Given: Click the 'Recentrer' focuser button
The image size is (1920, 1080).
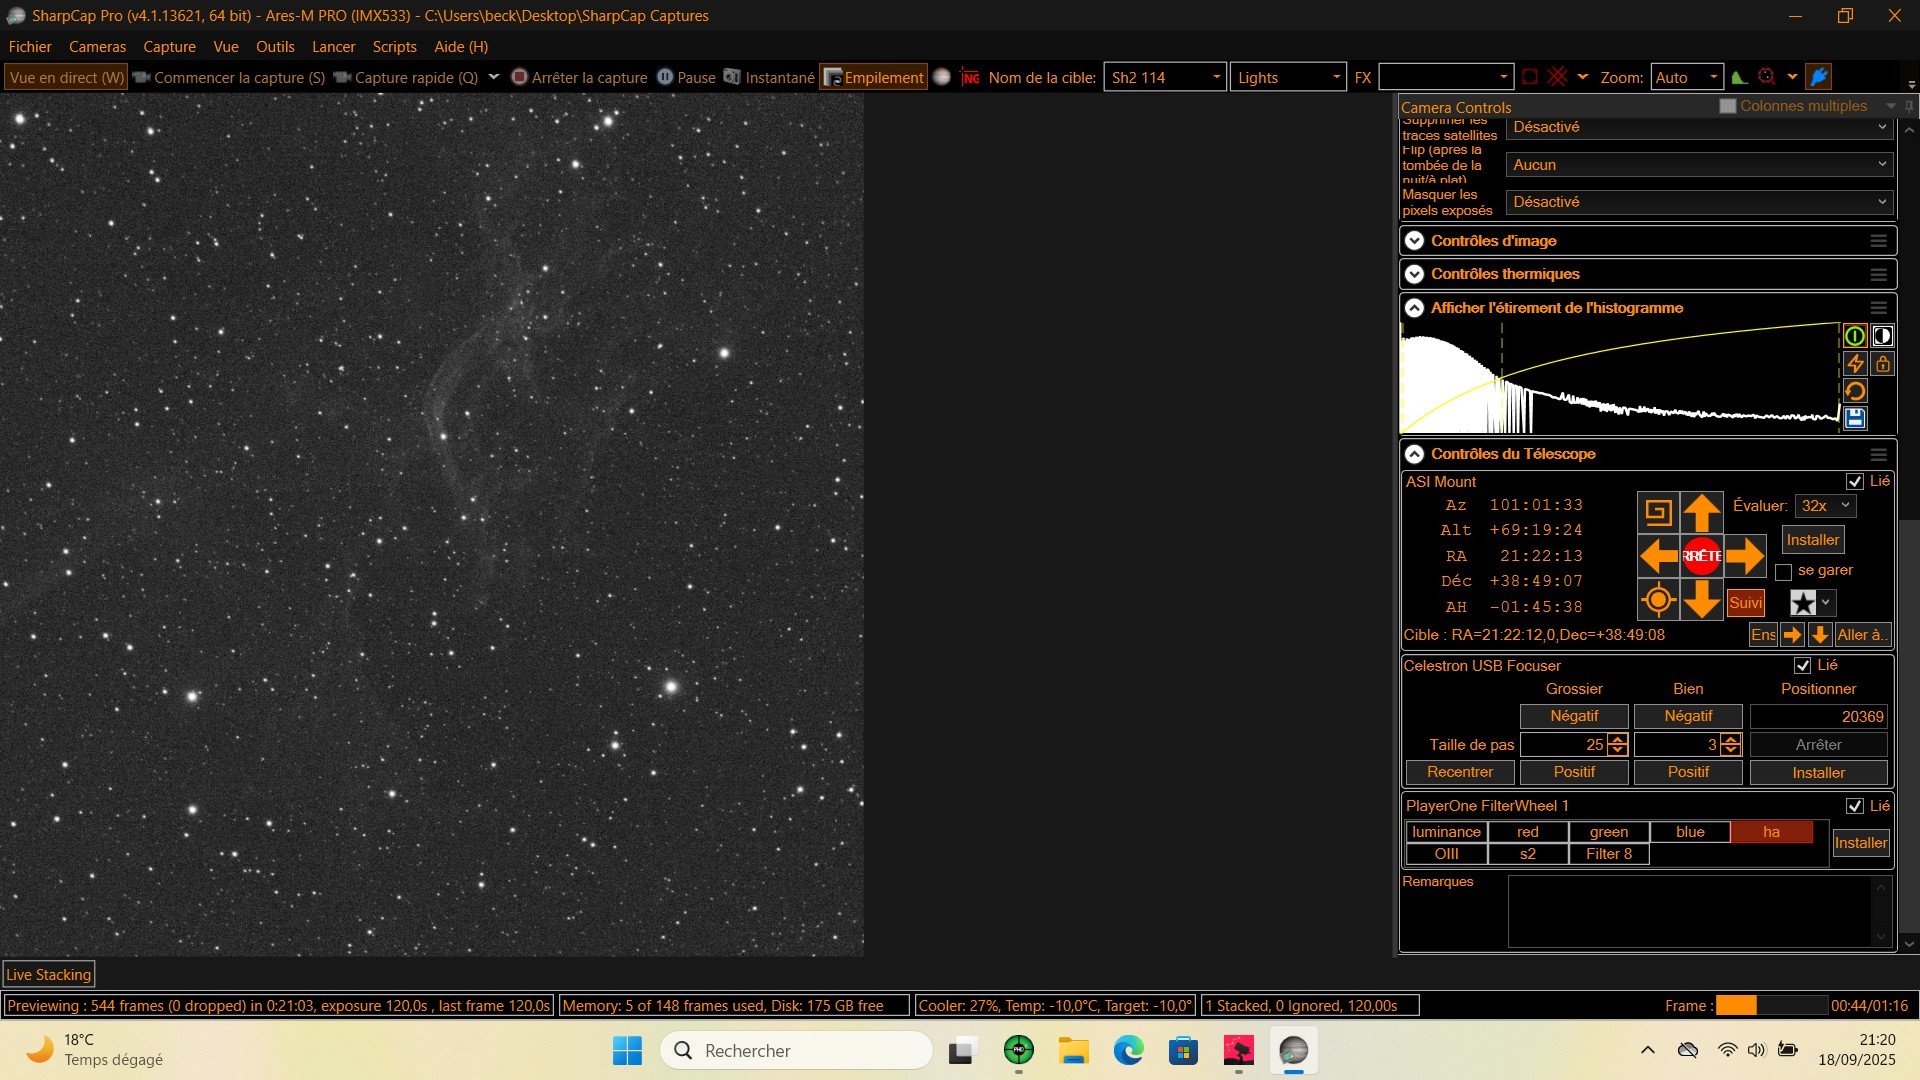Looking at the screenshot, I should (x=1460, y=772).
